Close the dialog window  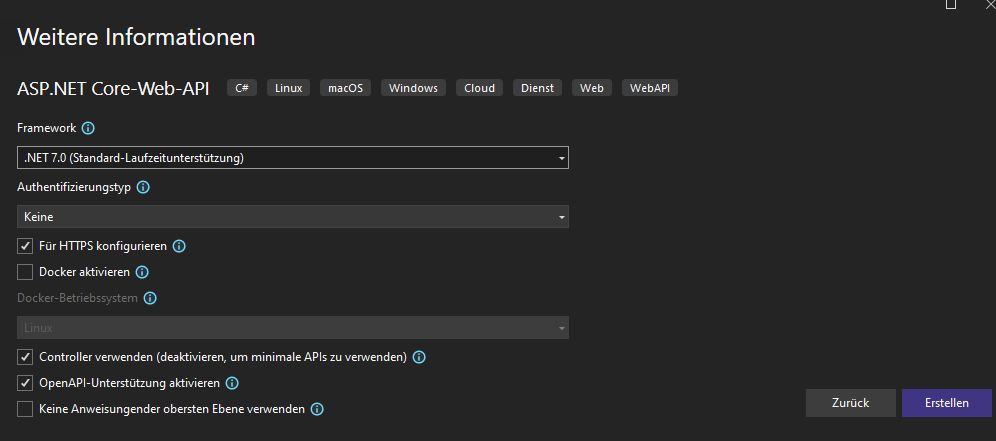[x=990, y=3]
